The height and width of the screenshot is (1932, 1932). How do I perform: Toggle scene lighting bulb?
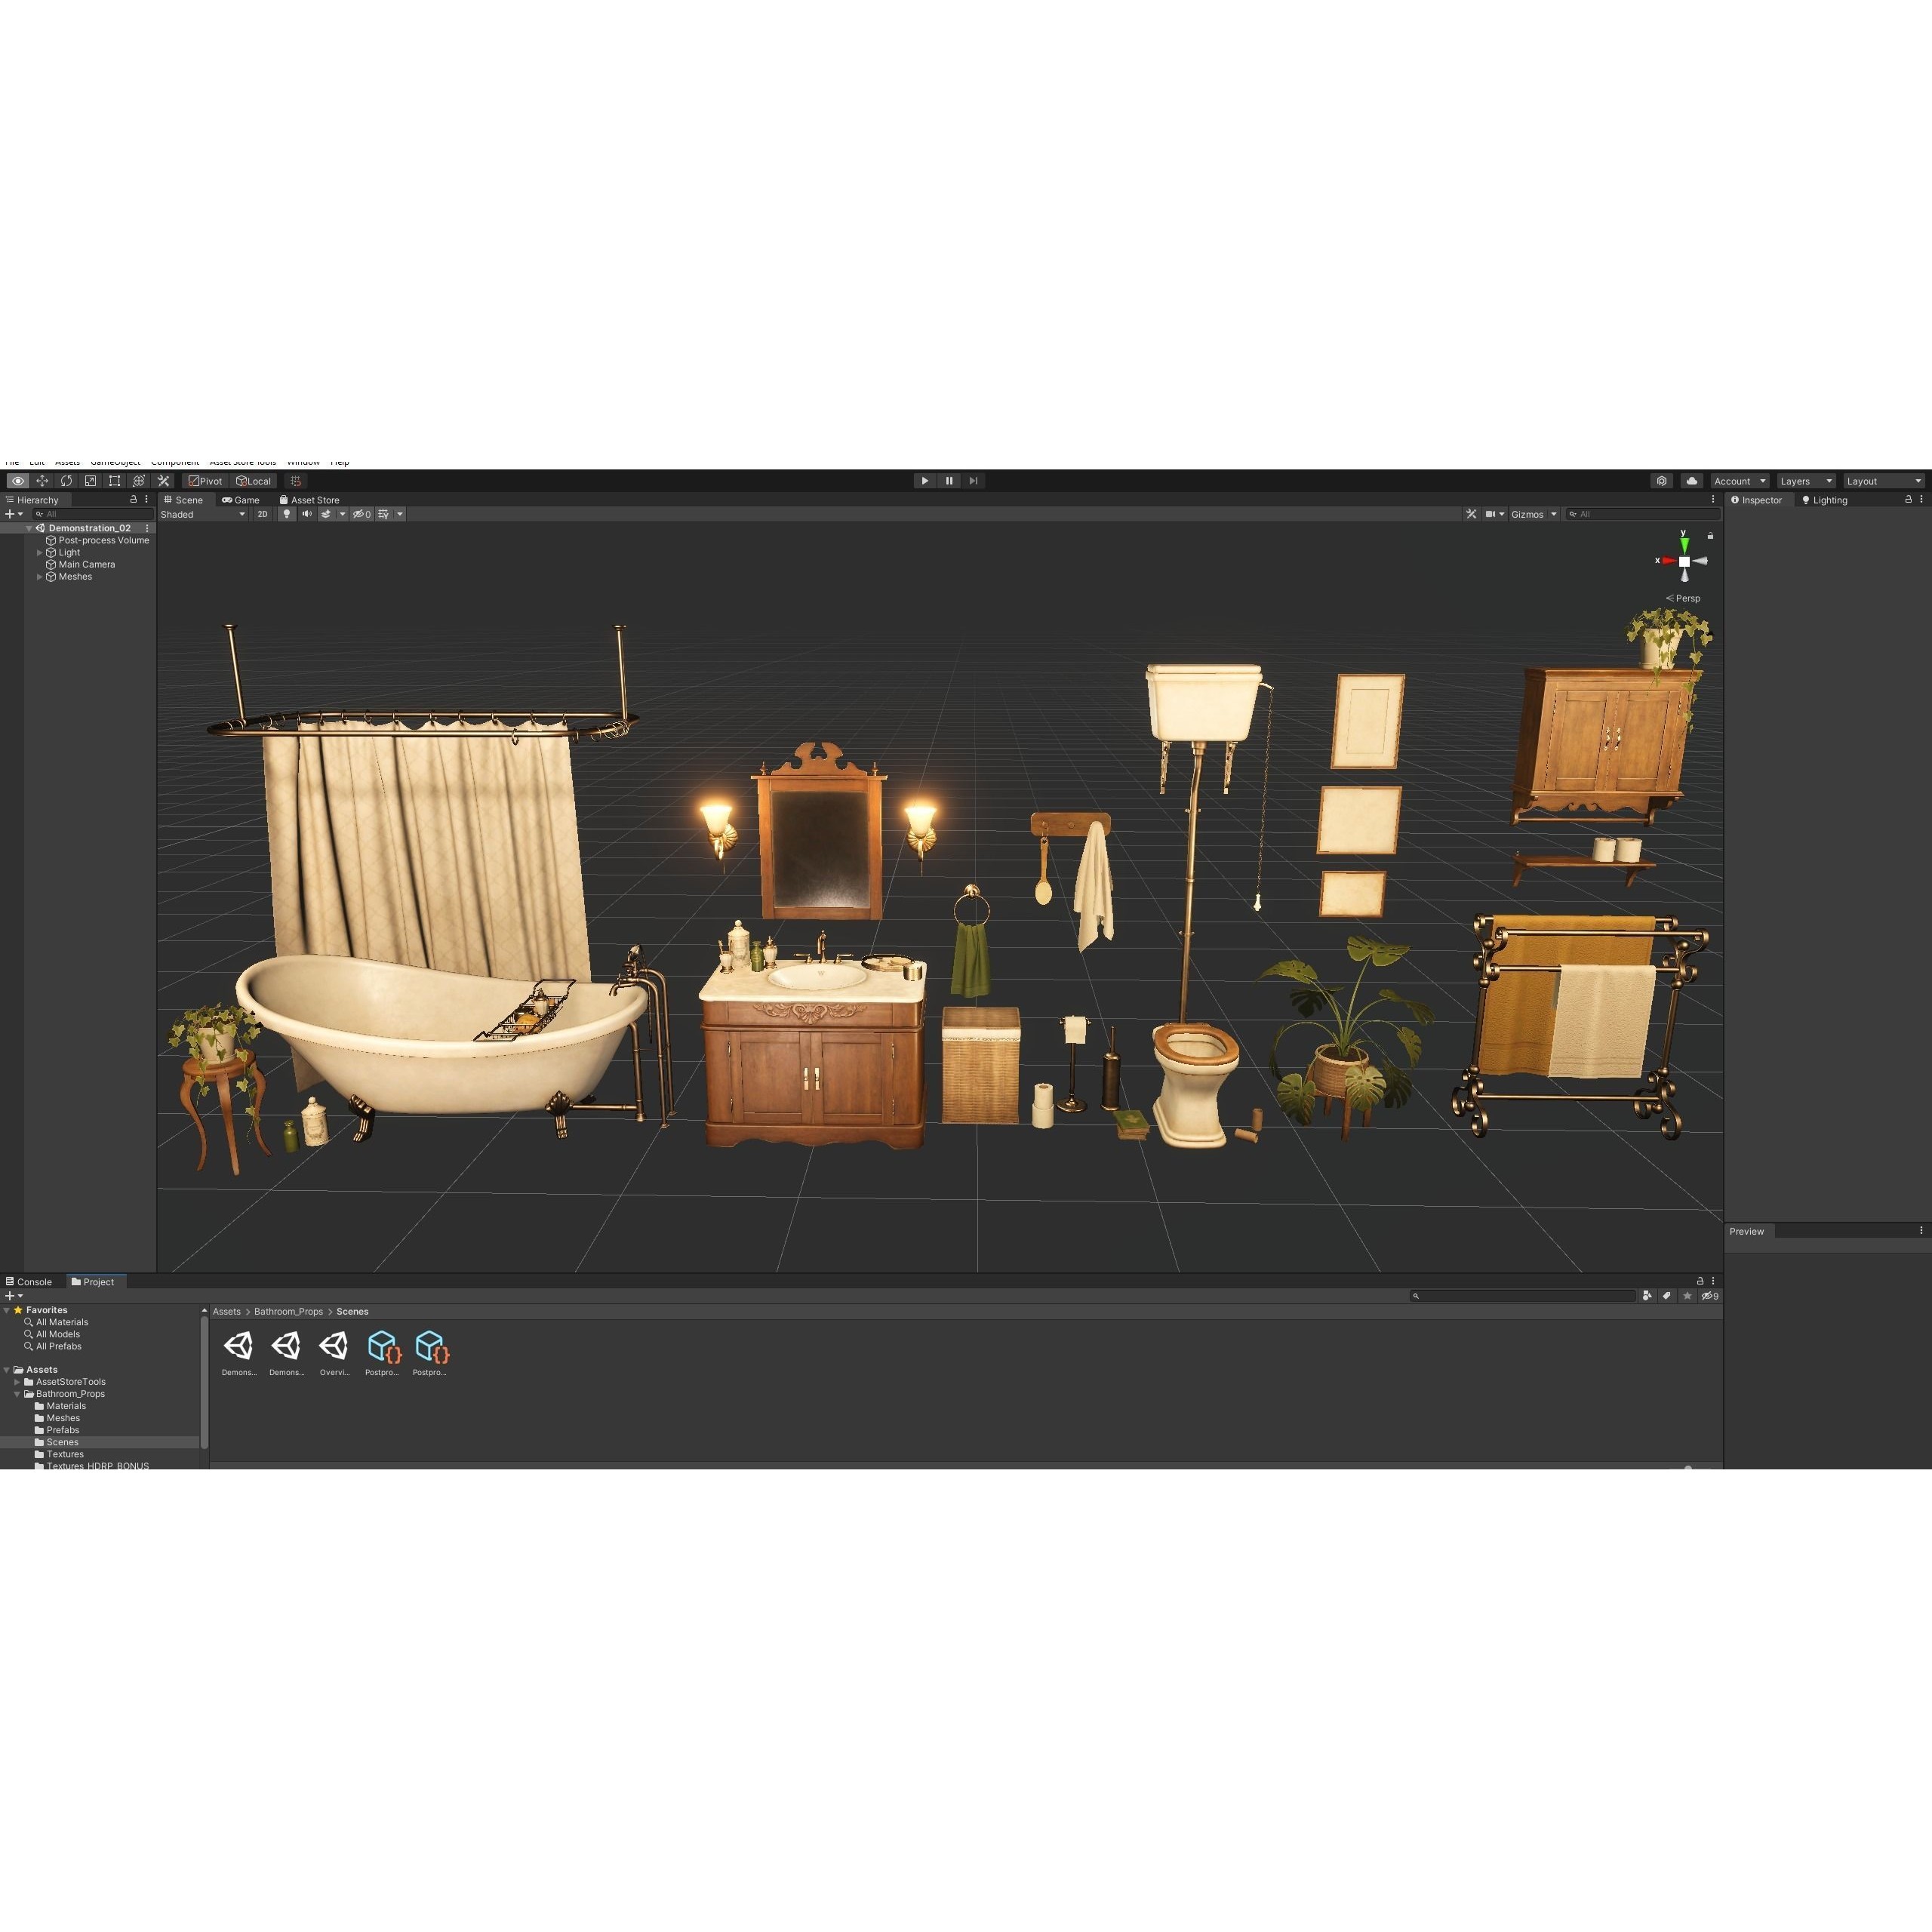287,514
